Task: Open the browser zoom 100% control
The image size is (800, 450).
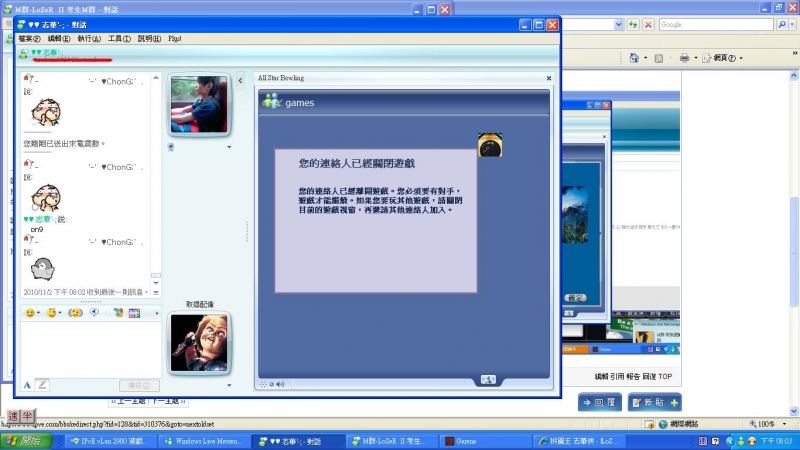Action: (768, 424)
